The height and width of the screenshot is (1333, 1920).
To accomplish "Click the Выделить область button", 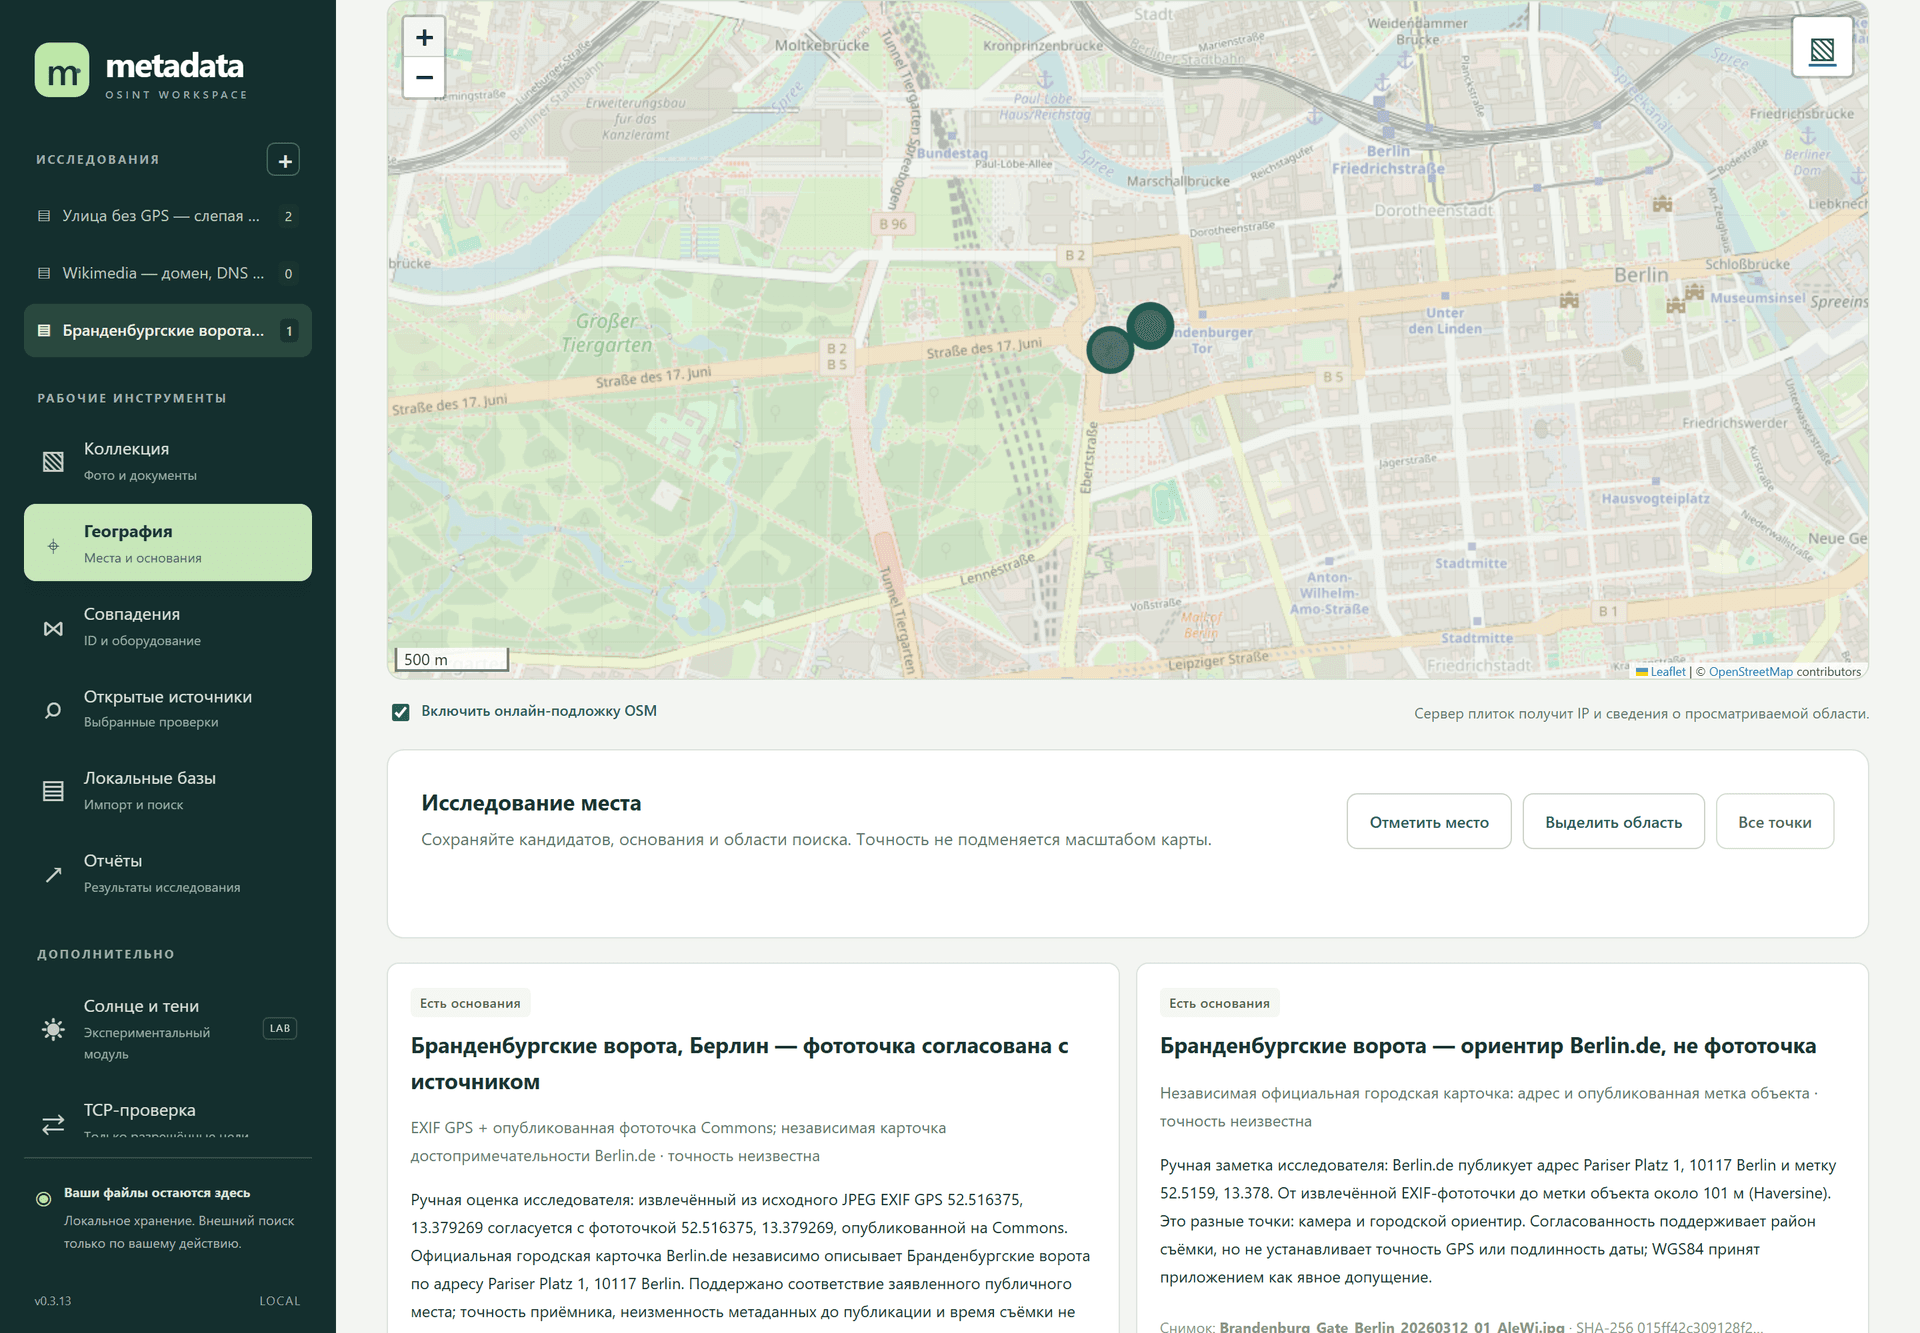I will click(1613, 822).
